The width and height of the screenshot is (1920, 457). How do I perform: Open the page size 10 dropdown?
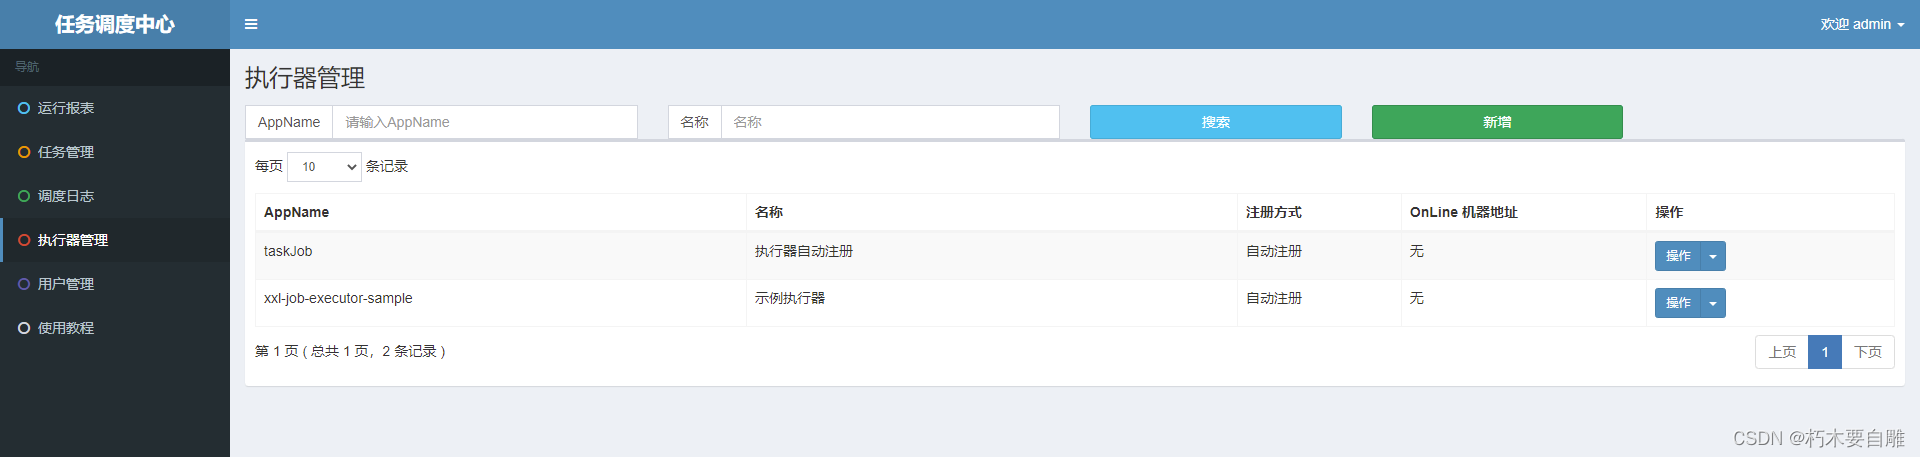pyautogui.click(x=324, y=167)
